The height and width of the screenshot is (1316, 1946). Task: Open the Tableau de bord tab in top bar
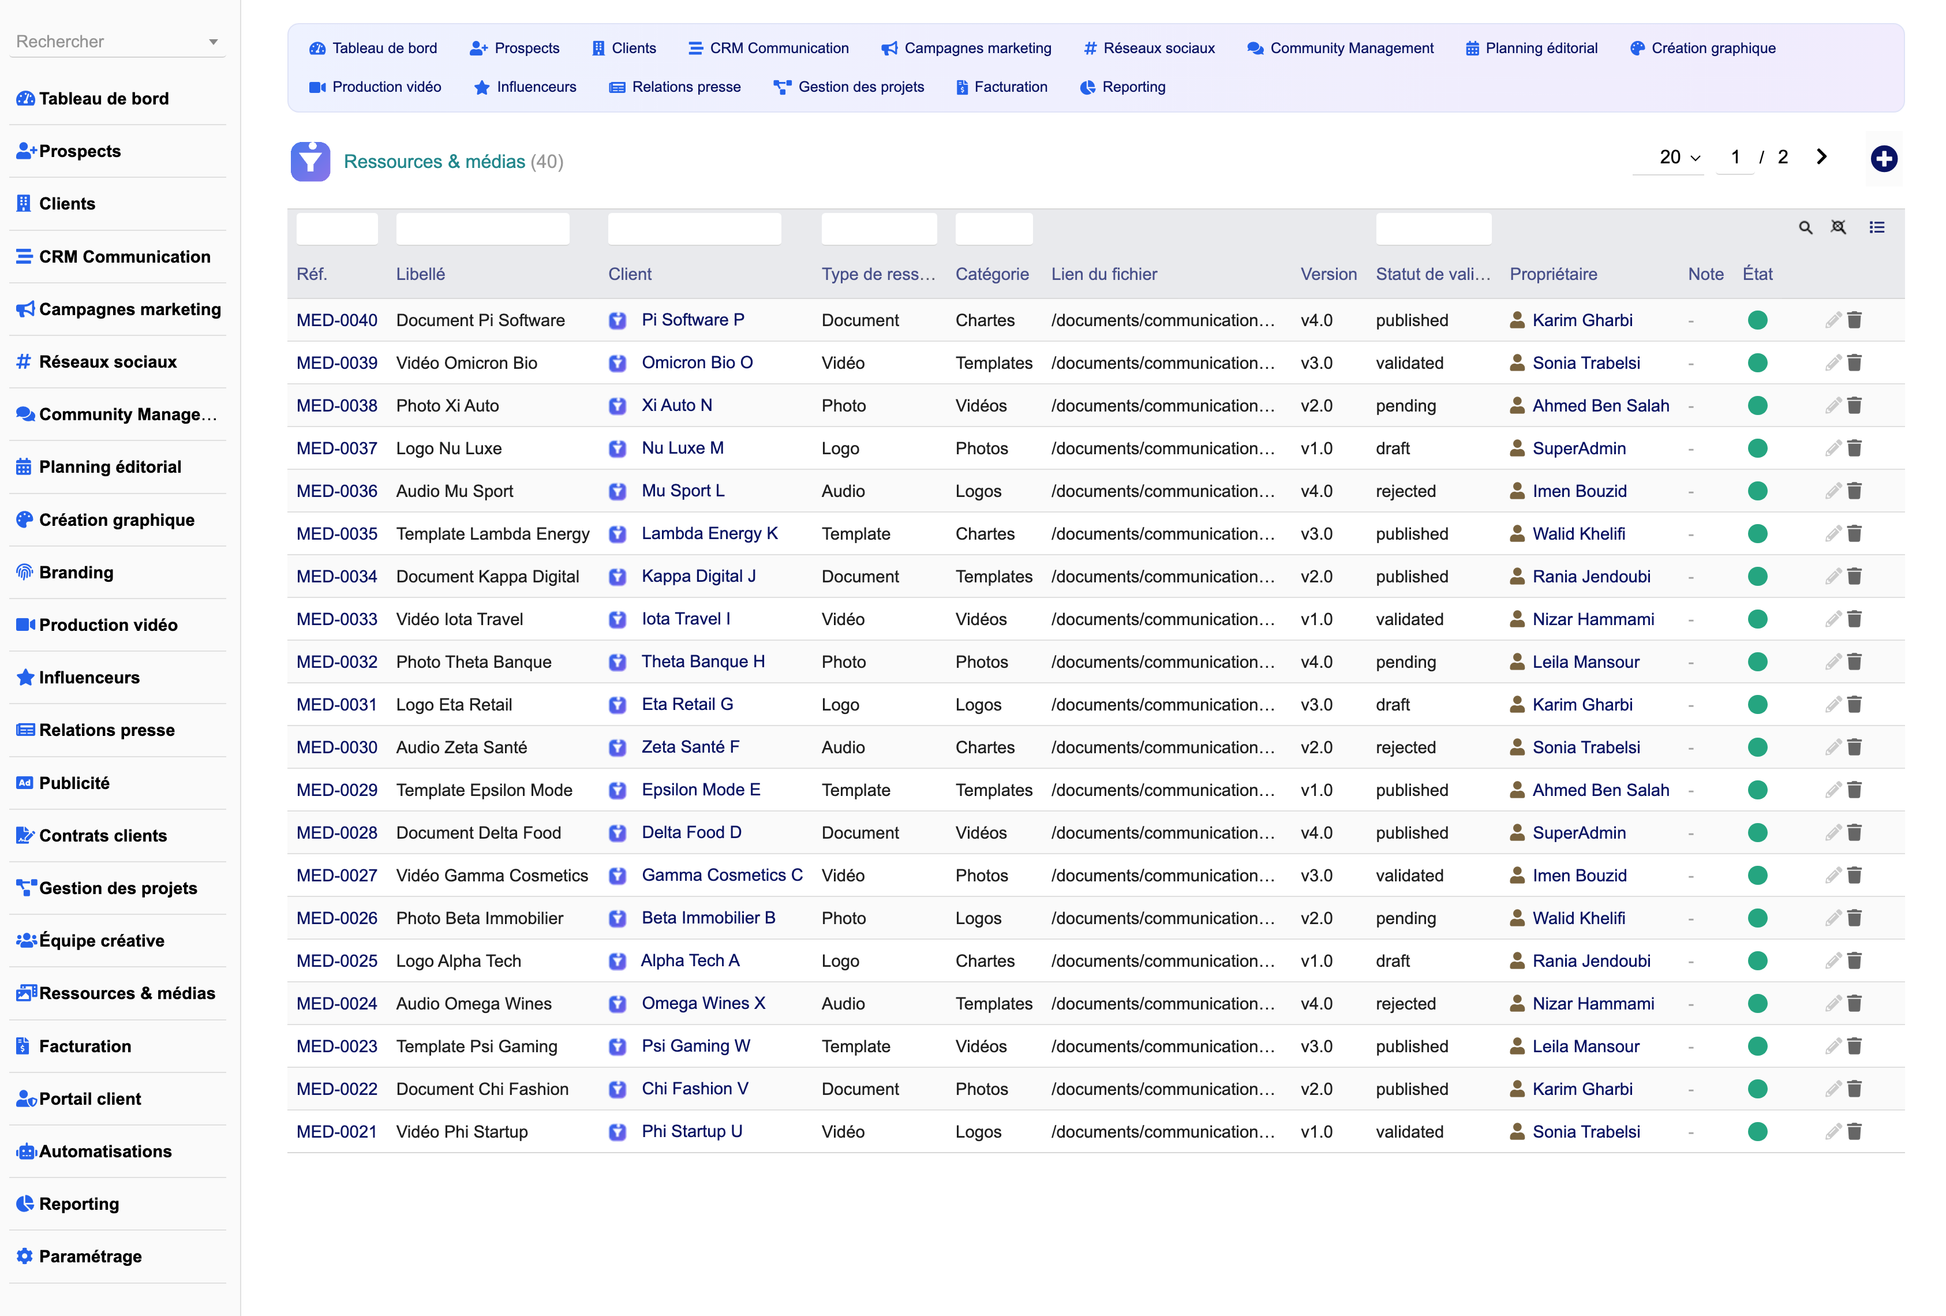coord(373,48)
